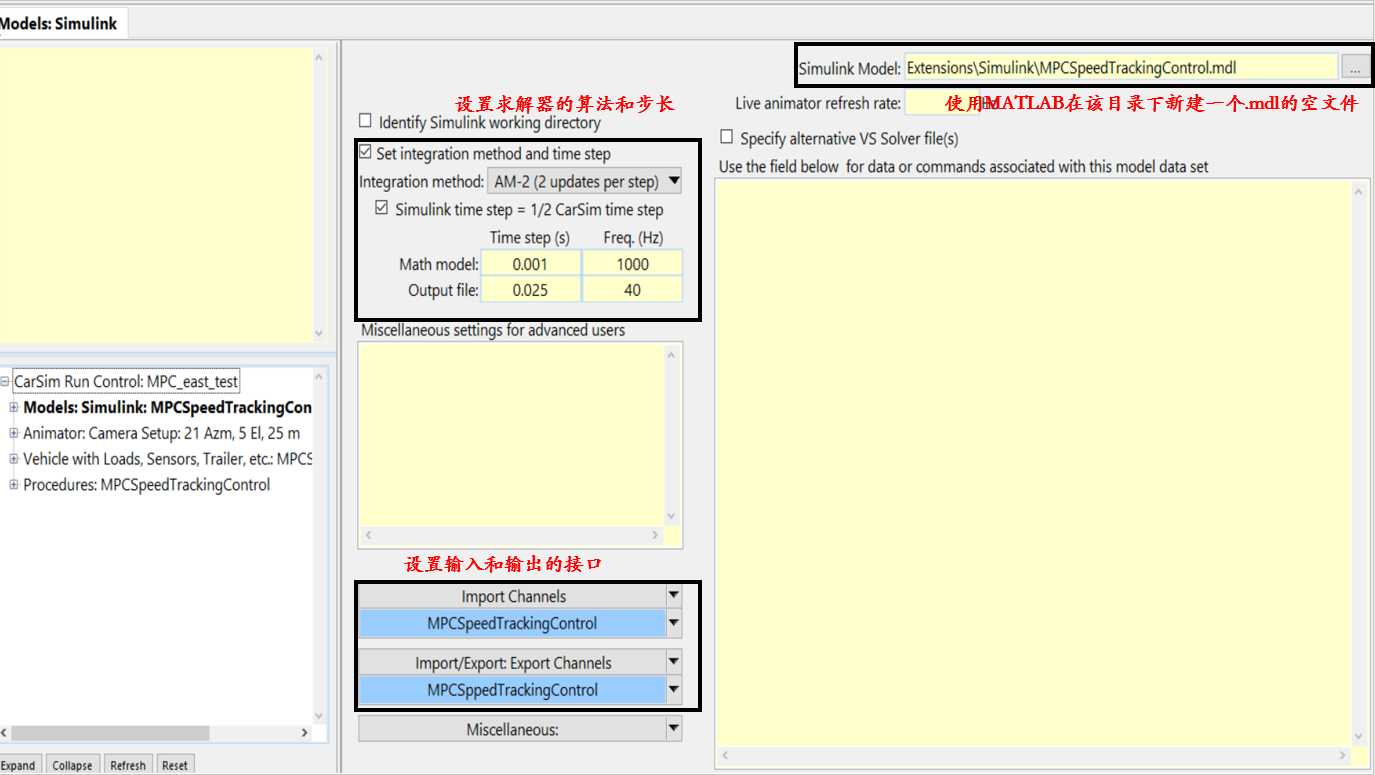Click the Refresh button
This screenshot has height=775, width=1375.
coord(128,764)
